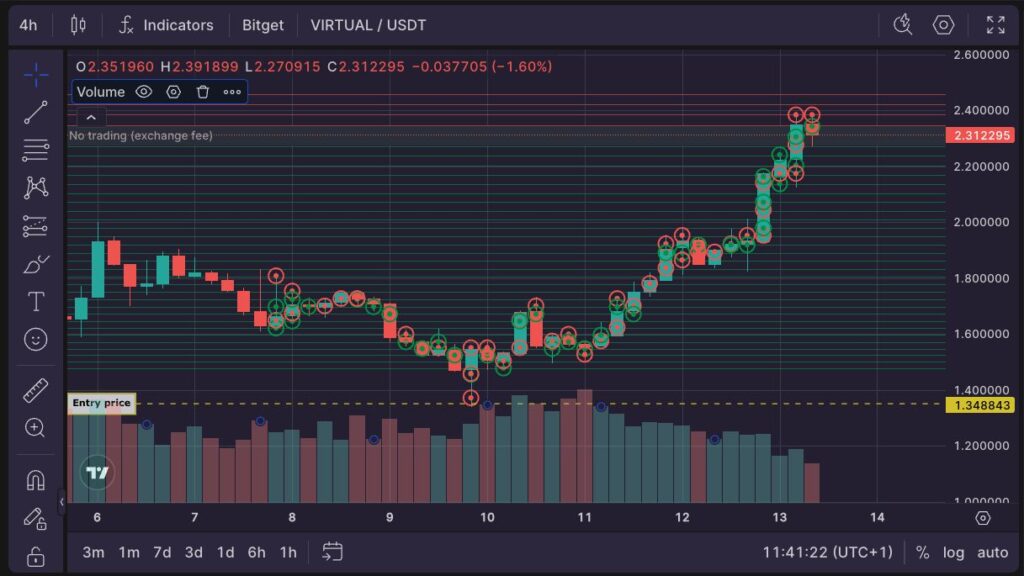Select the ruler measure tool
Viewport: 1024px width, 576px height.
(36, 390)
